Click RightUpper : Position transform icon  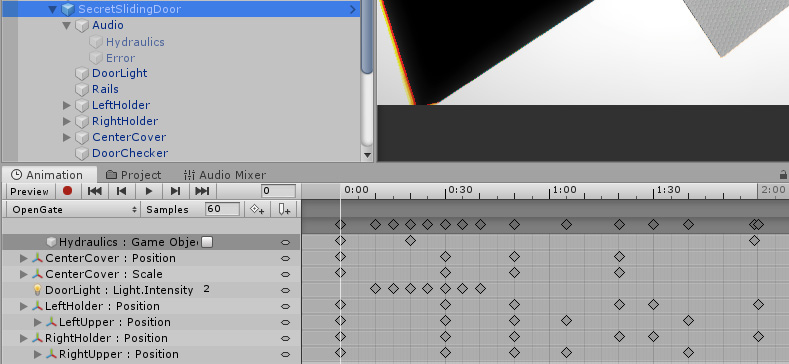(x=51, y=354)
